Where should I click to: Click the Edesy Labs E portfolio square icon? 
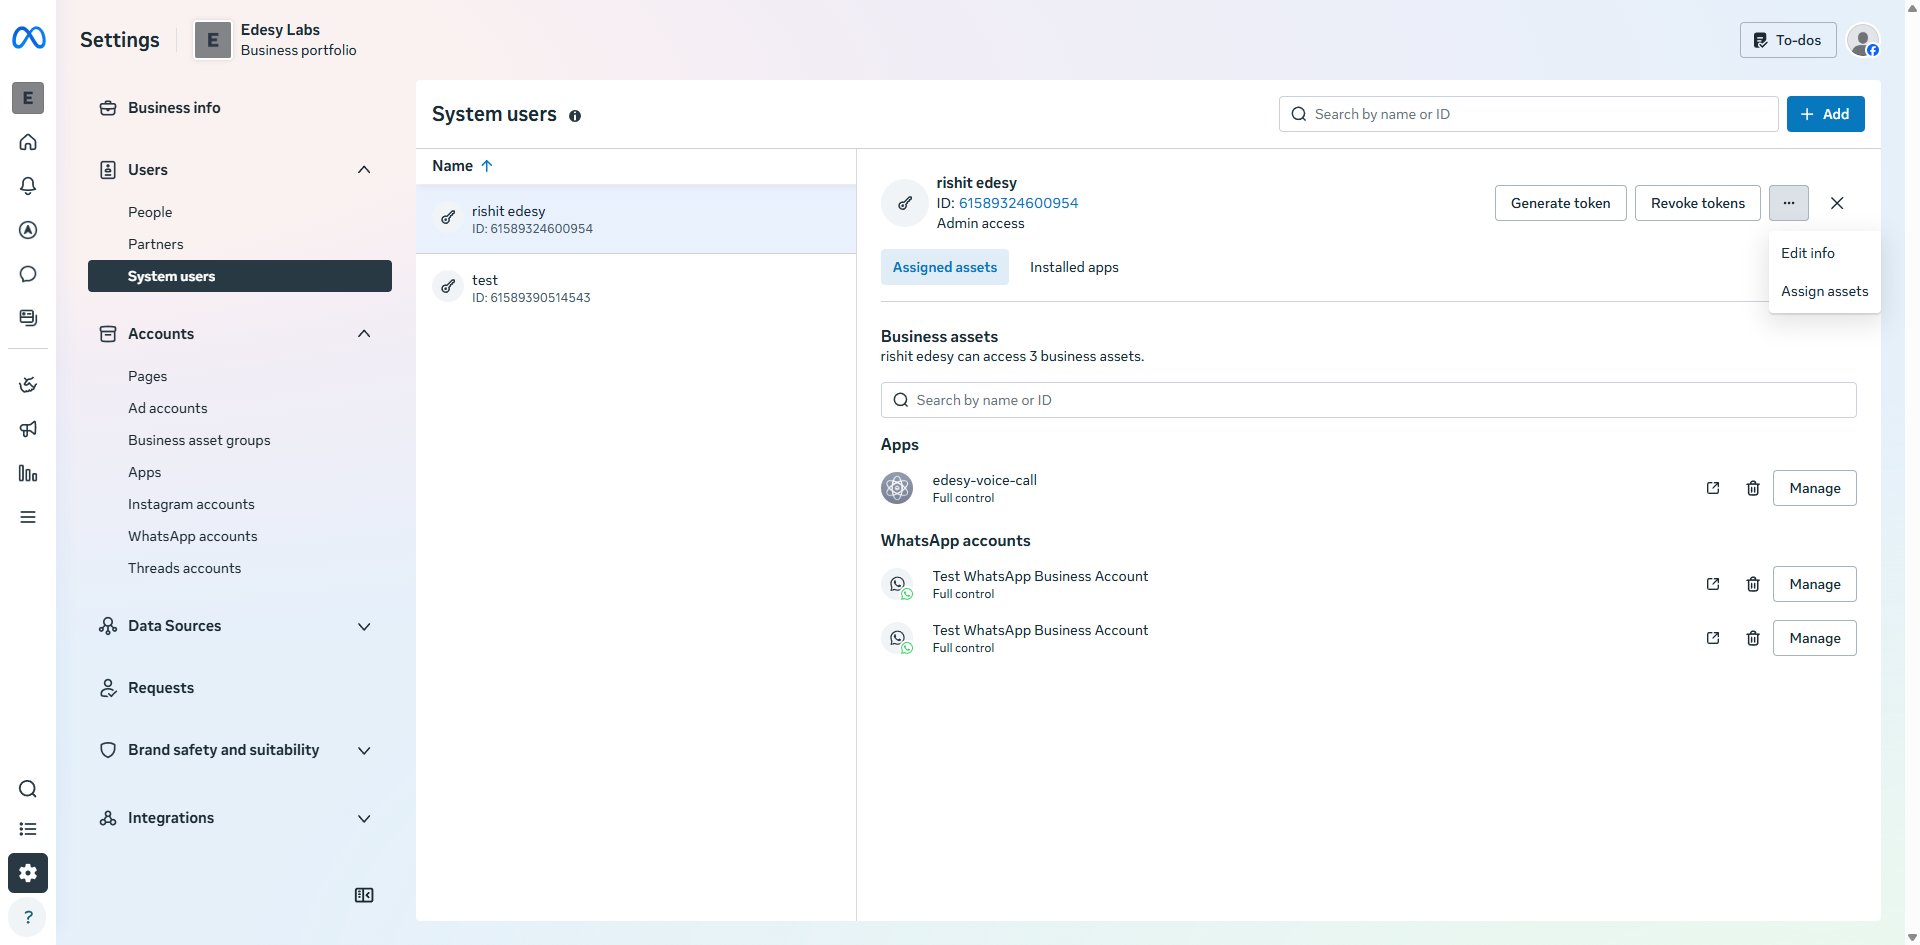click(28, 98)
